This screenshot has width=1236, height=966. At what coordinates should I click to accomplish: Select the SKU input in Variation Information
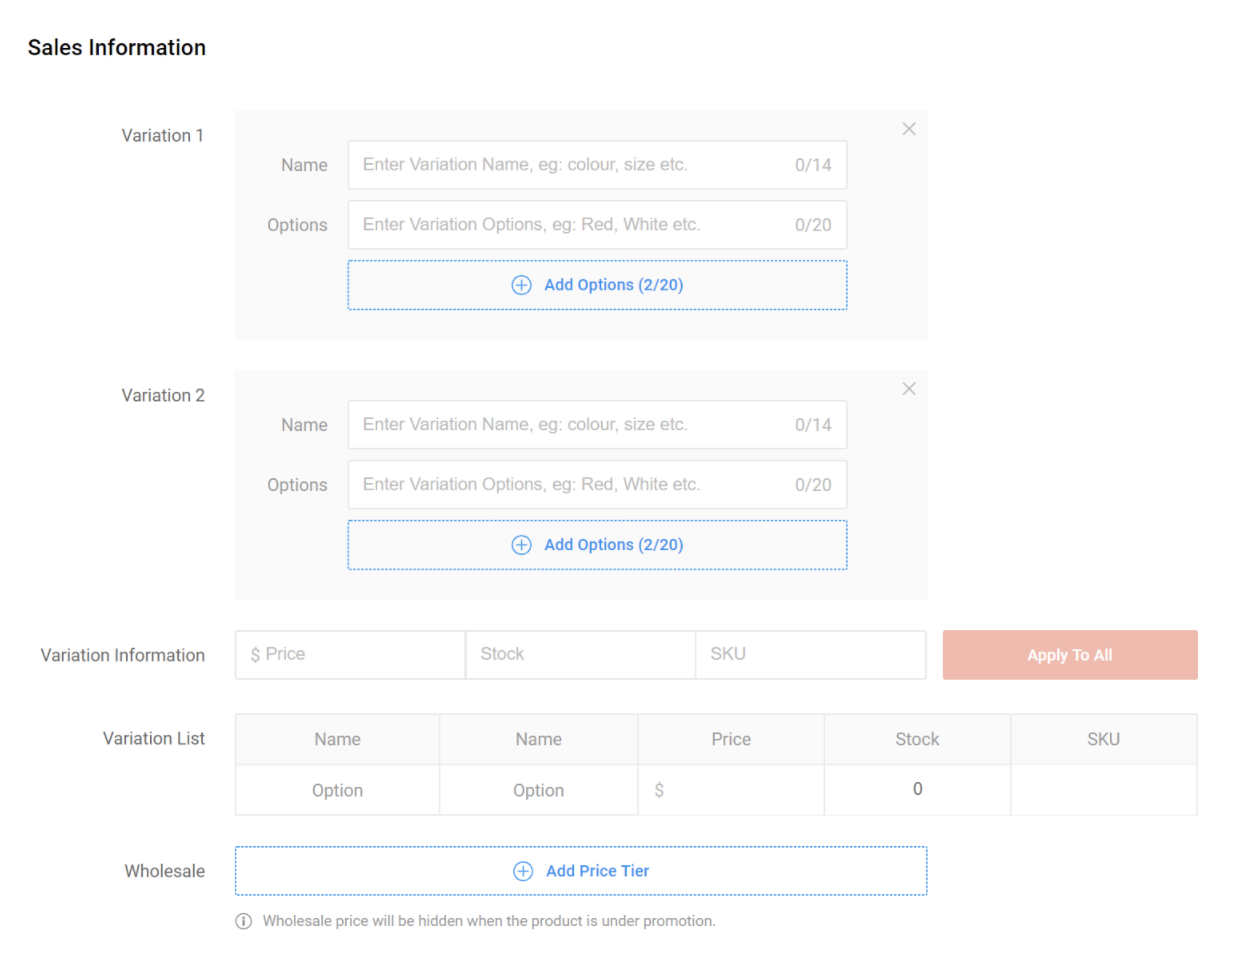(x=810, y=654)
